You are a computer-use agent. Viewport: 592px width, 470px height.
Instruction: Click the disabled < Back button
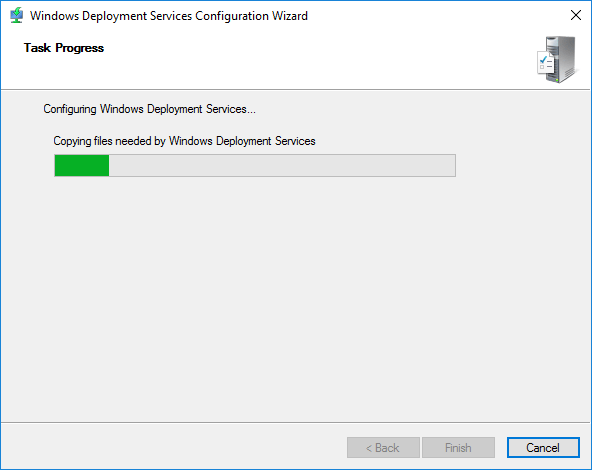383,448
